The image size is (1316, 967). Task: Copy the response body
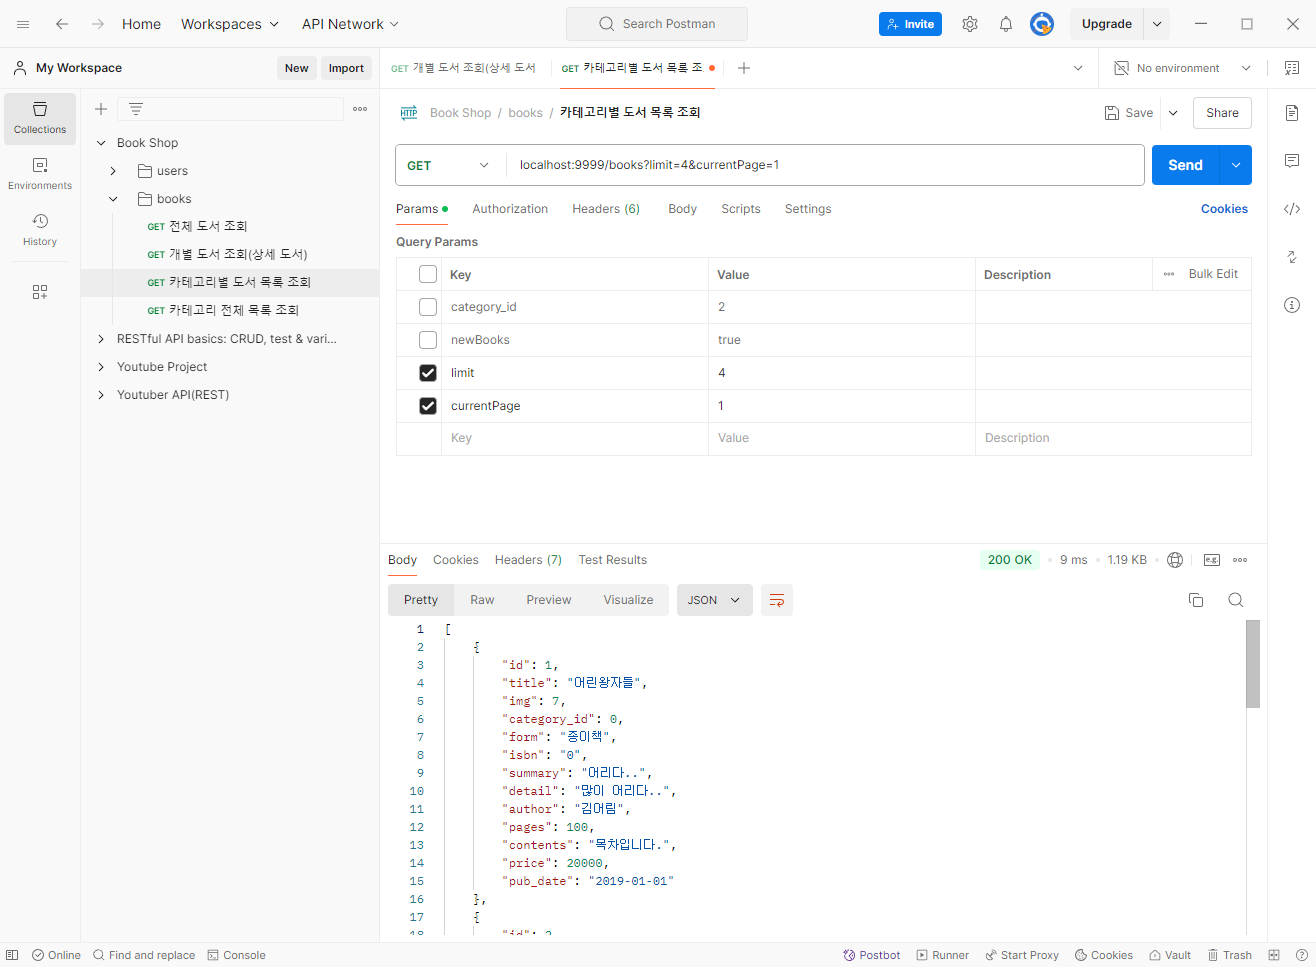coord(1196,600)
